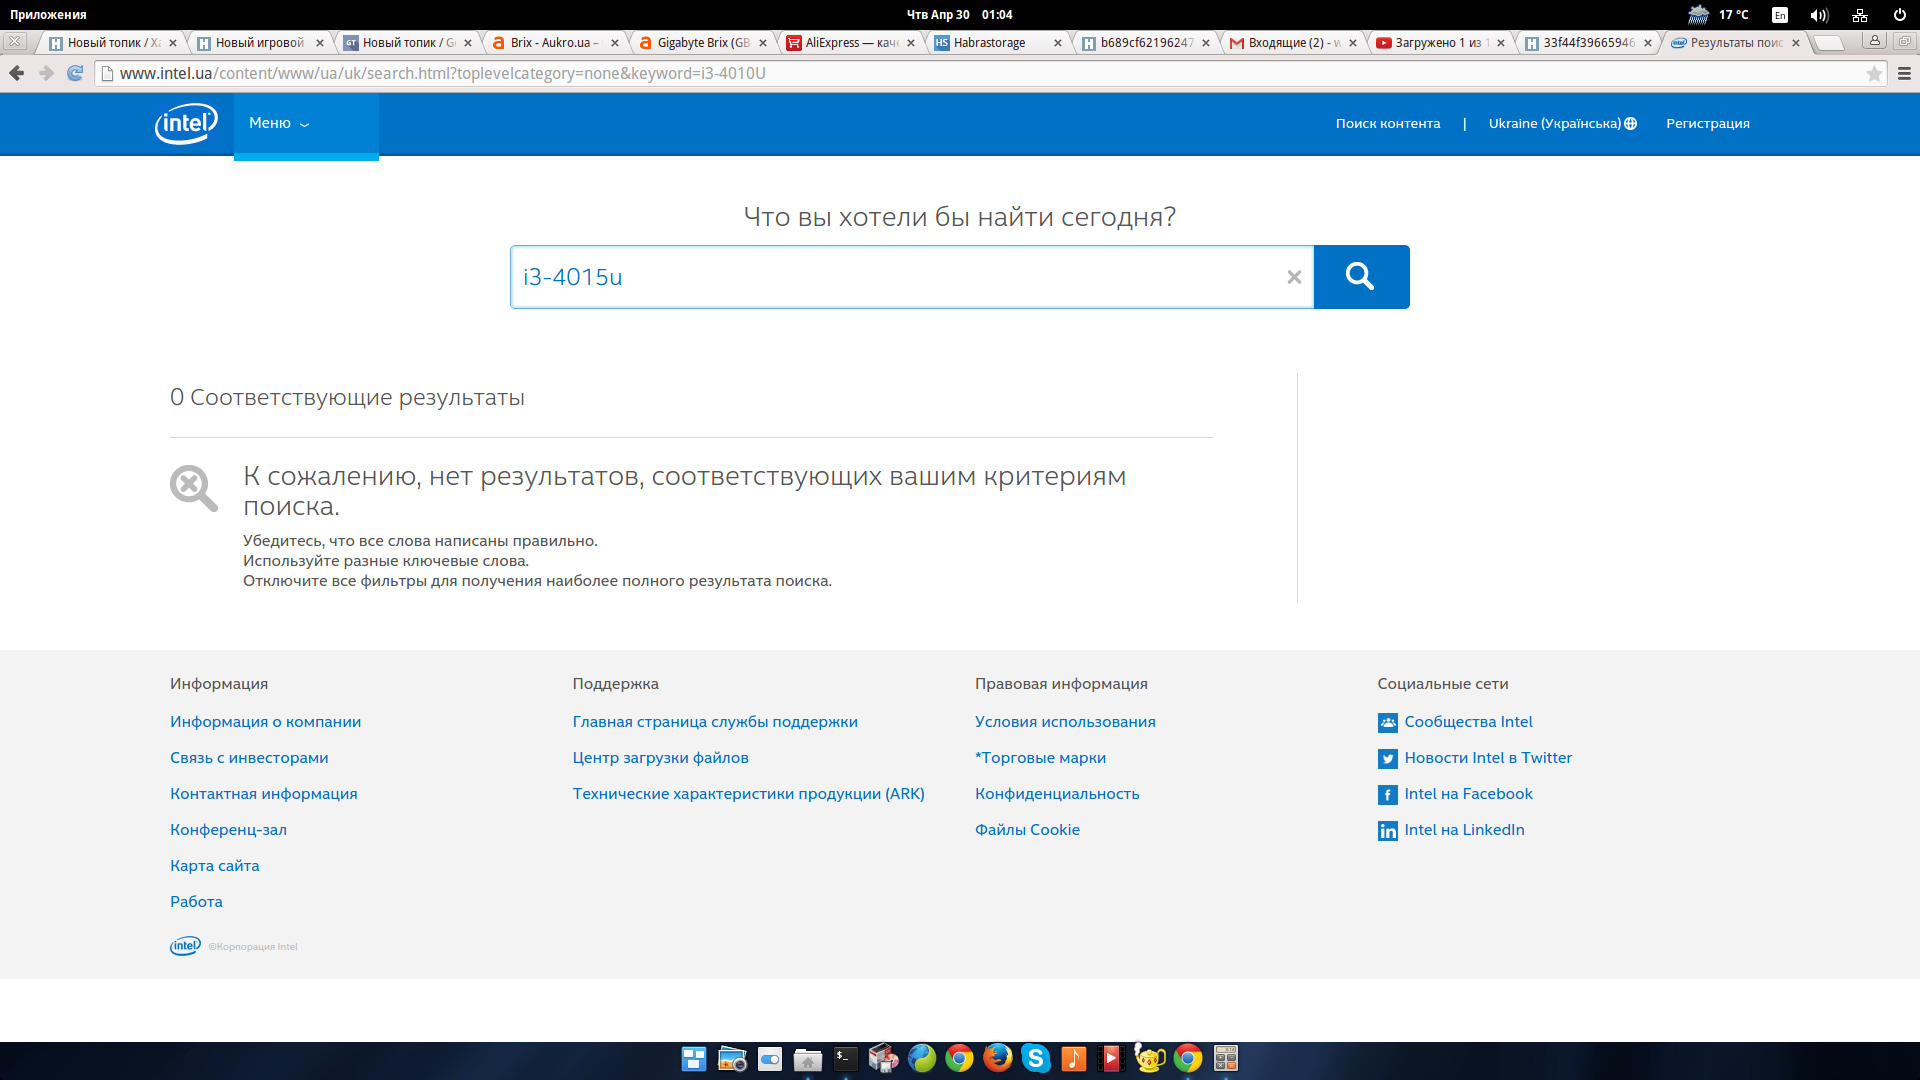Click the blue magnifier search button

1361,277
